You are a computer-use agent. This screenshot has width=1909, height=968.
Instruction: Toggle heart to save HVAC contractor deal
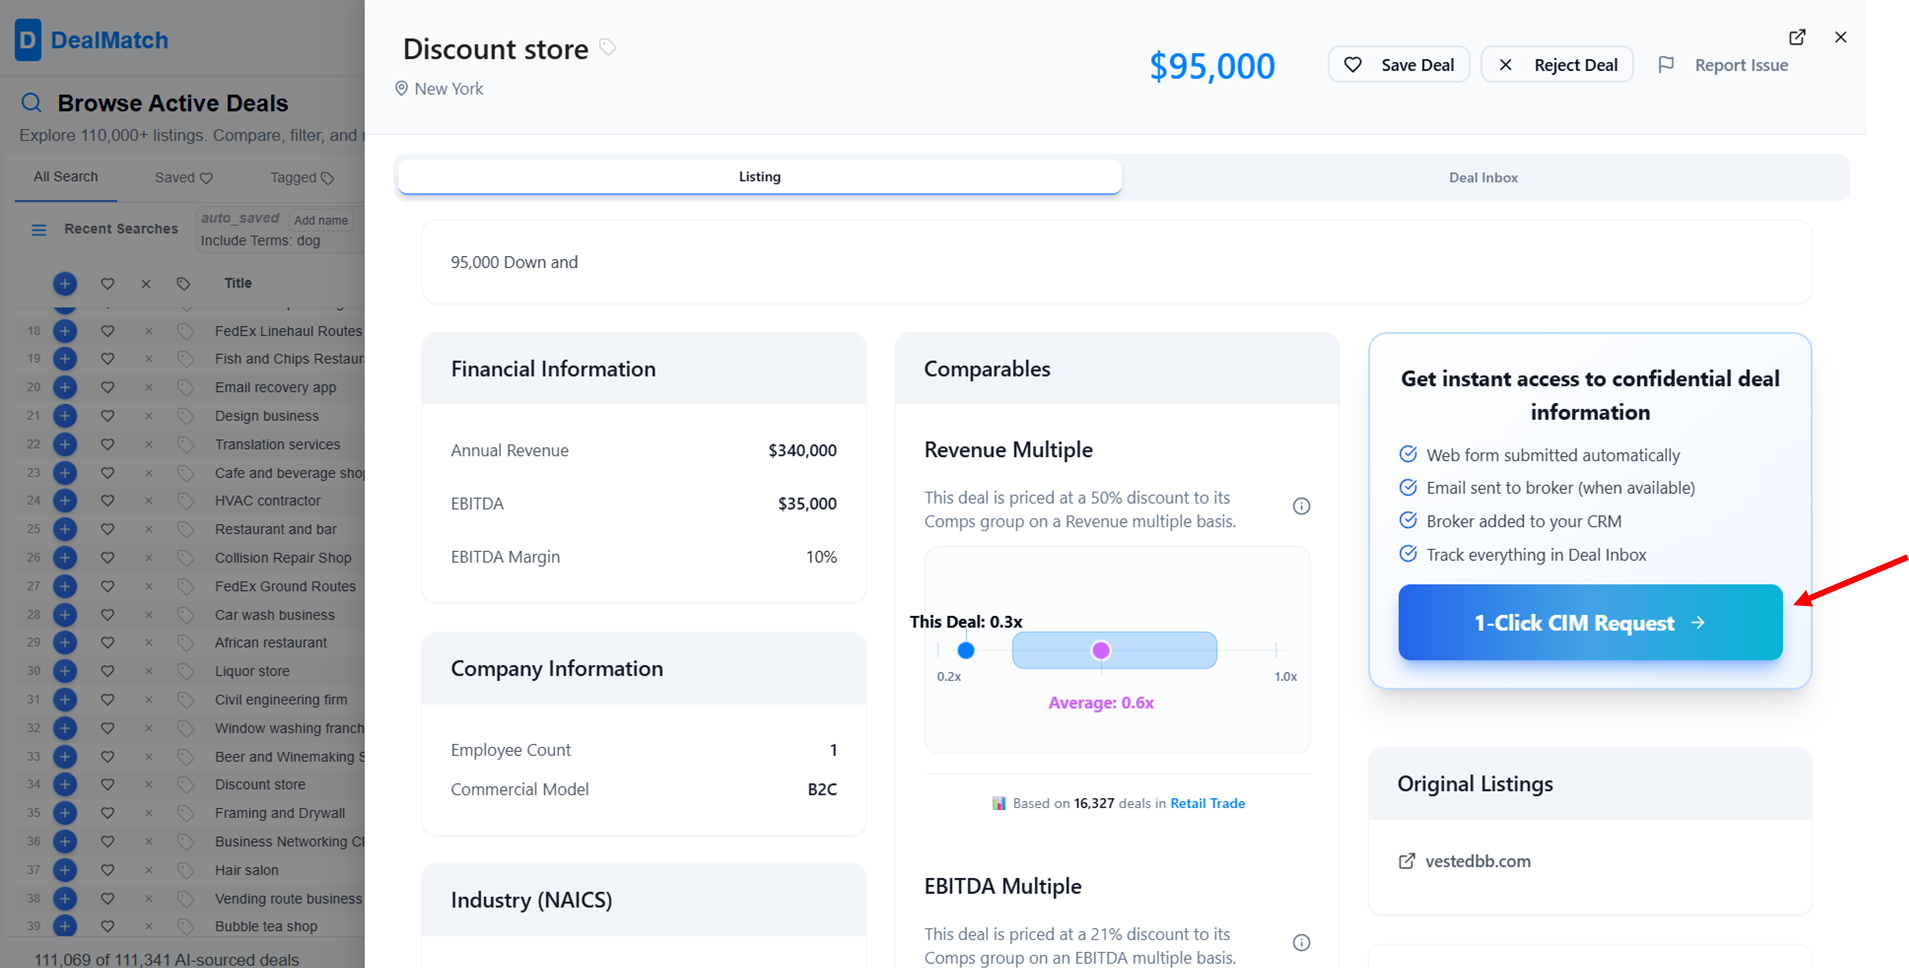[107, 500]
